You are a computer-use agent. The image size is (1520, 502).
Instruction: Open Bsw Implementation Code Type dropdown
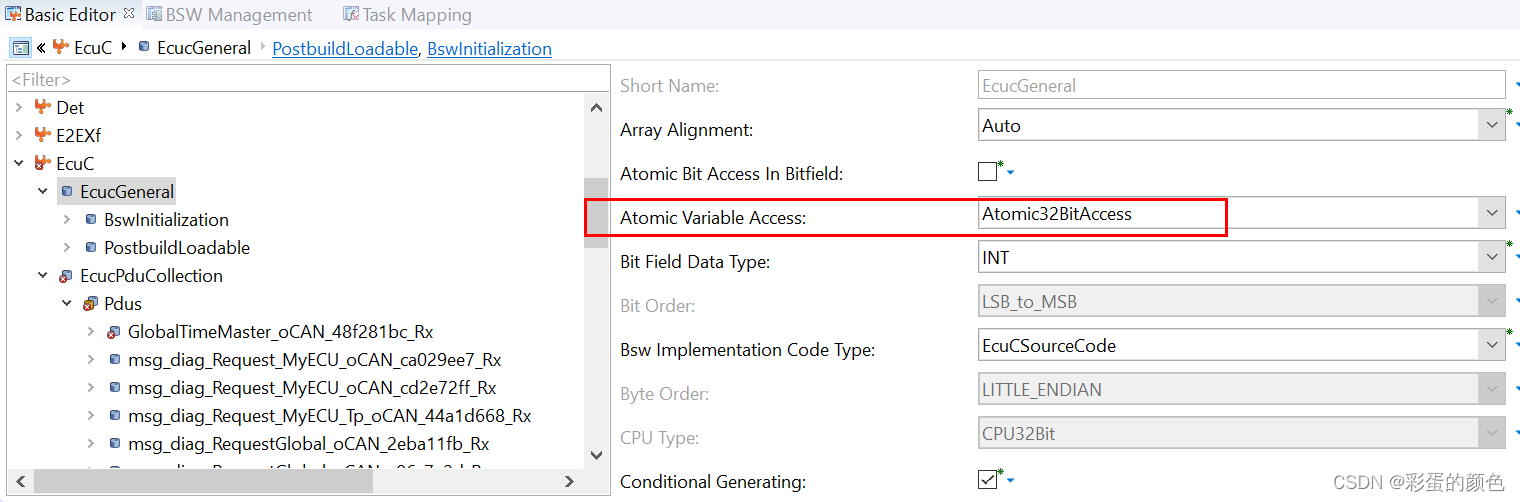[1492, 346]
